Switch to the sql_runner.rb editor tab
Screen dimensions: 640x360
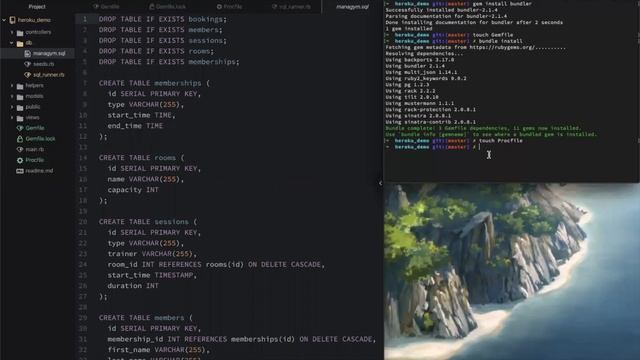point(291,7)
